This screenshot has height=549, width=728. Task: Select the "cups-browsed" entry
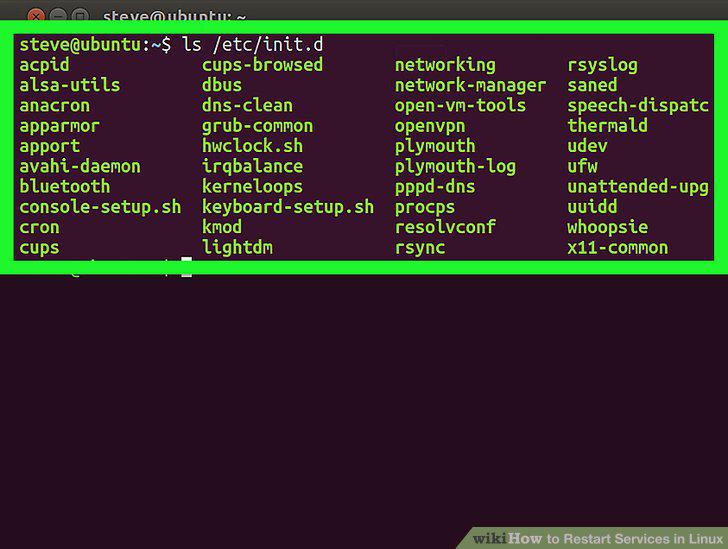click(x=262, y=65)
